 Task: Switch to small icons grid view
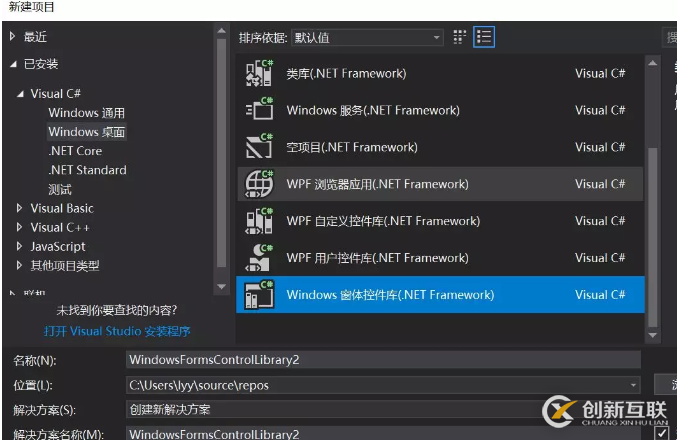tap(459, 37)
